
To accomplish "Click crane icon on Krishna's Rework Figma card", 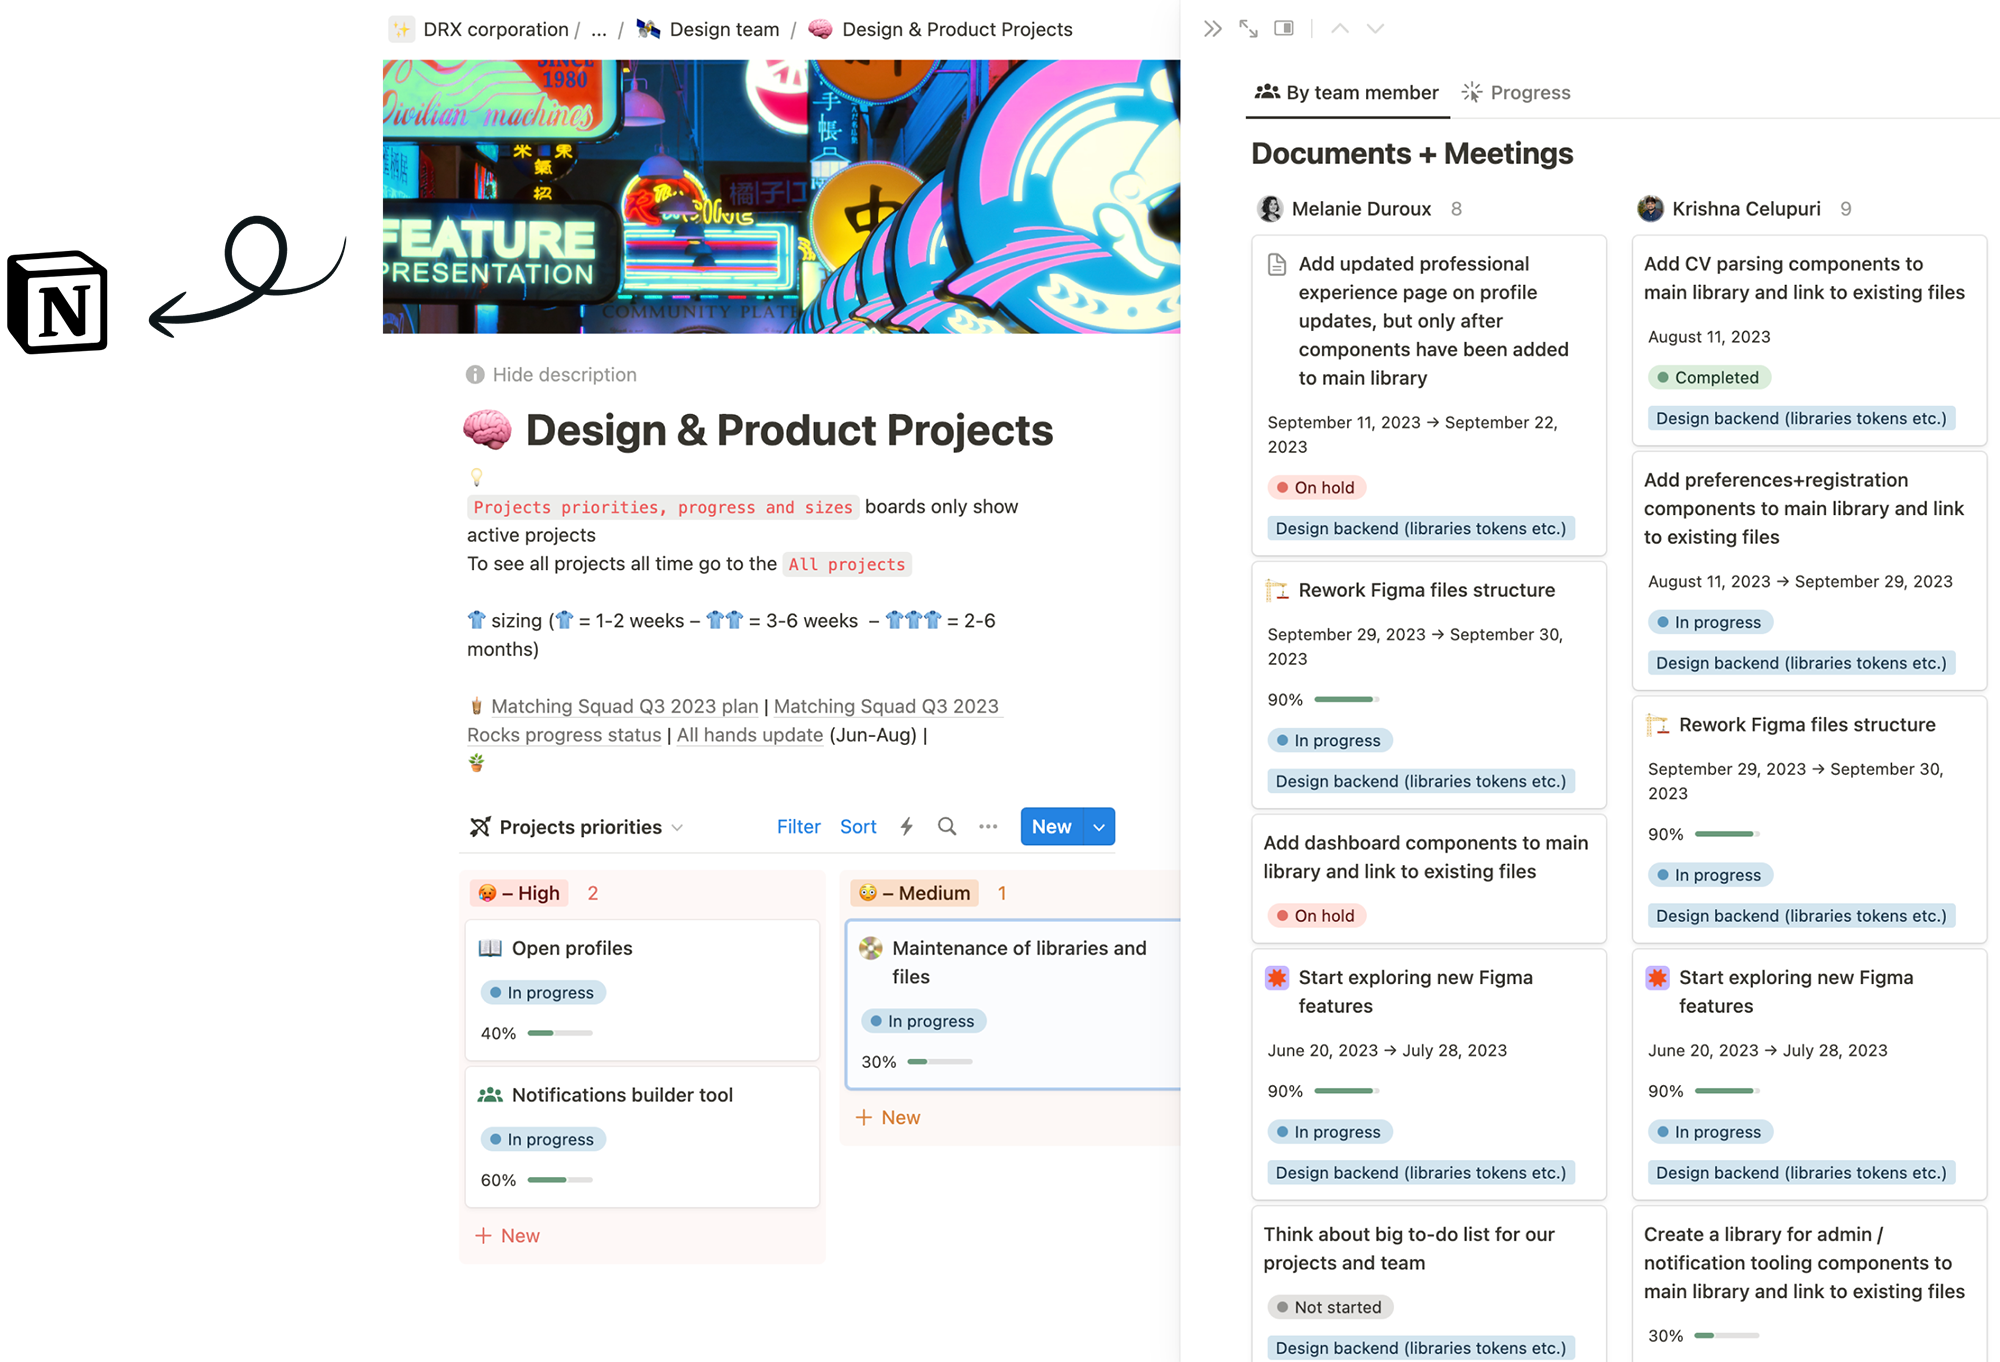I will 1658,725.
